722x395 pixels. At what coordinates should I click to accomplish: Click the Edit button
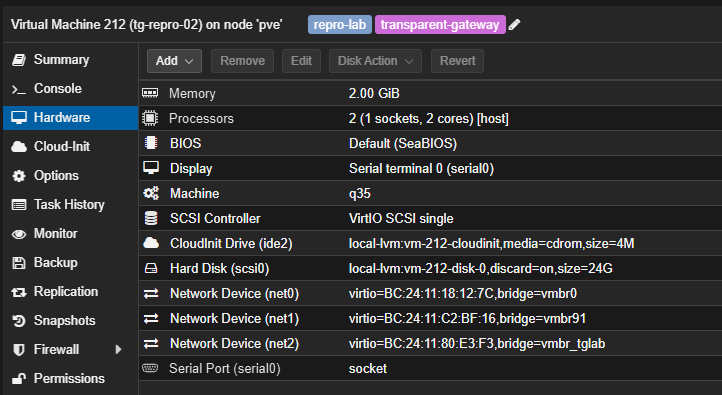pos(301,61)
